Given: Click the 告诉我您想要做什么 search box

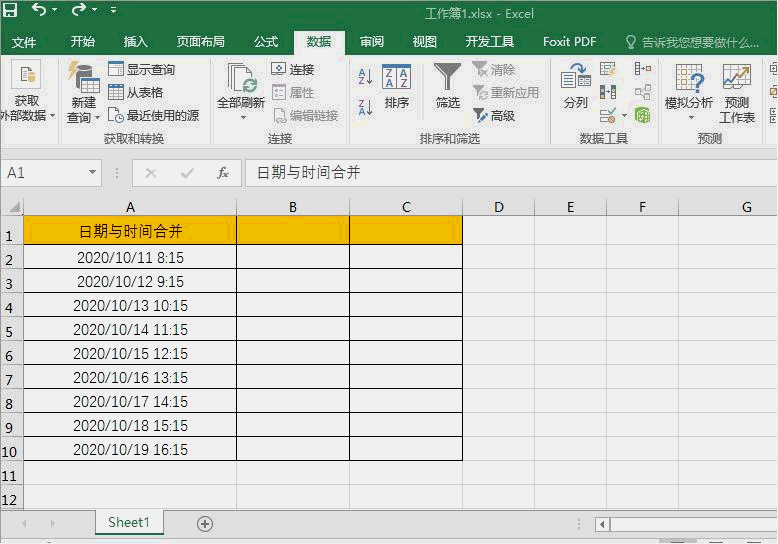Looking at the screenshot, I should [693, 42].
